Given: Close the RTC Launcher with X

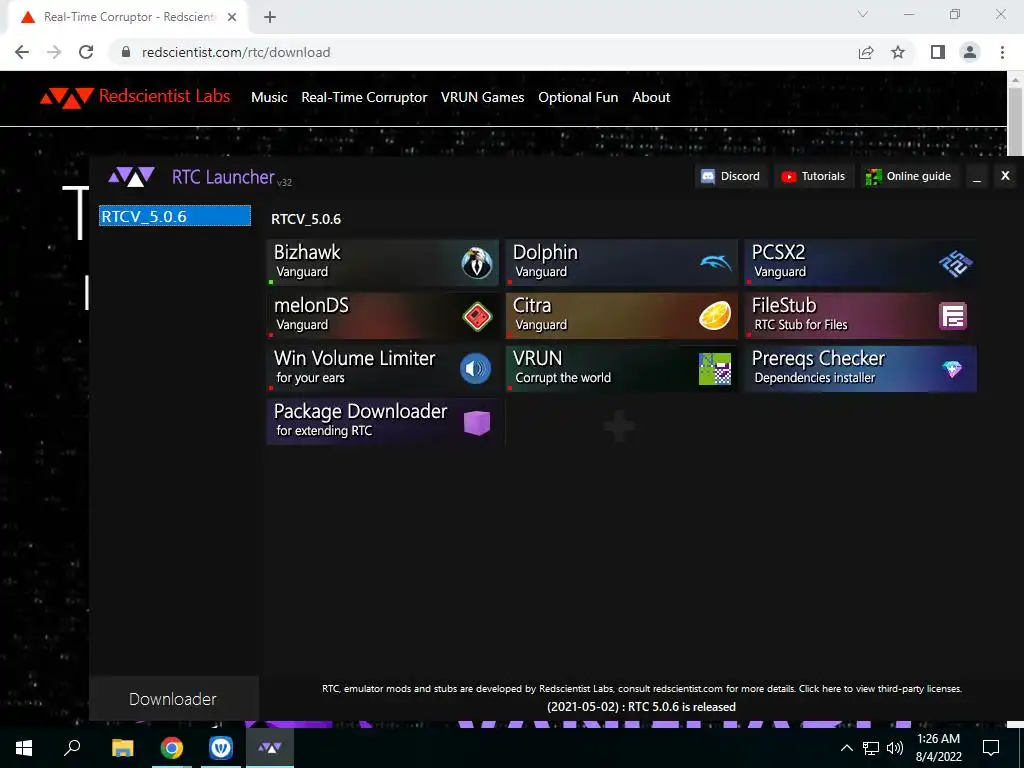Looking at the screenshot, I should (x=1005, y=176).
